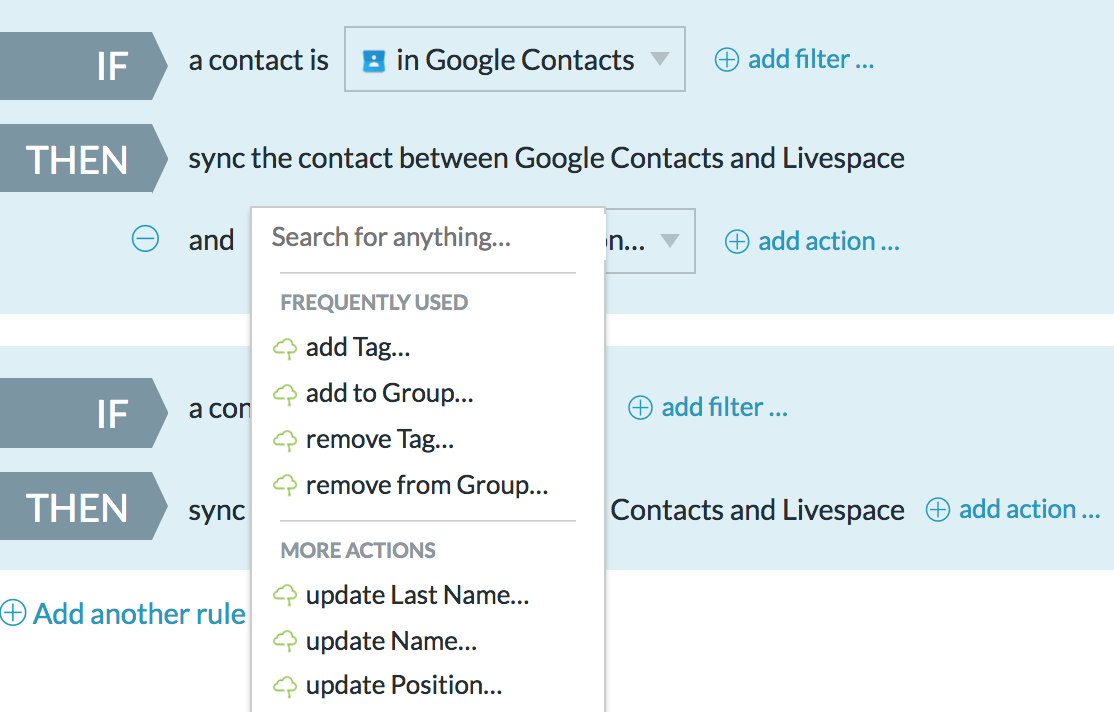The image size is (1114, 712).
Task: Click the 'MORE ACTIONS' section header
Action: point(358,551)
